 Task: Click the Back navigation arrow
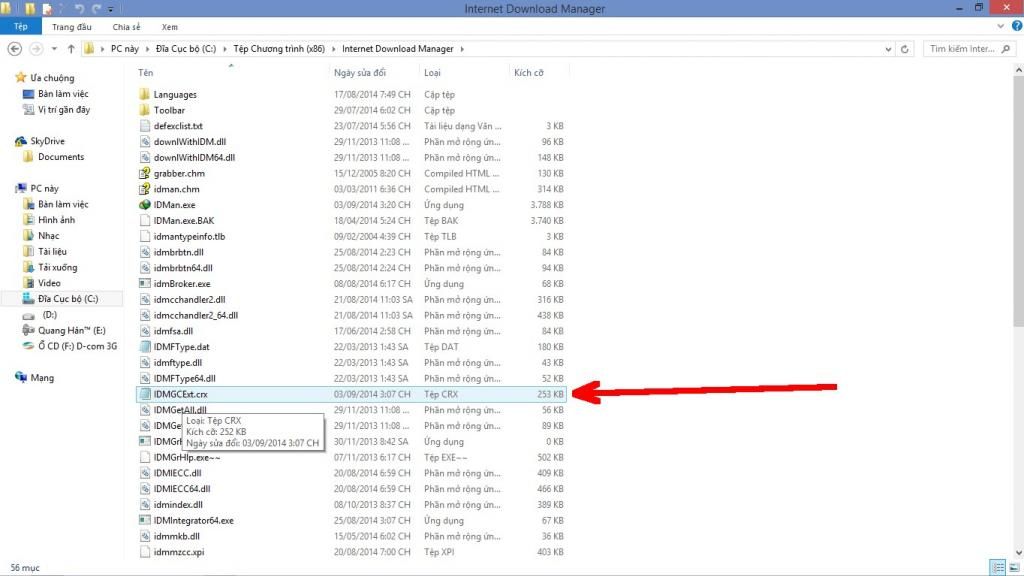click(x=14, y=49)
